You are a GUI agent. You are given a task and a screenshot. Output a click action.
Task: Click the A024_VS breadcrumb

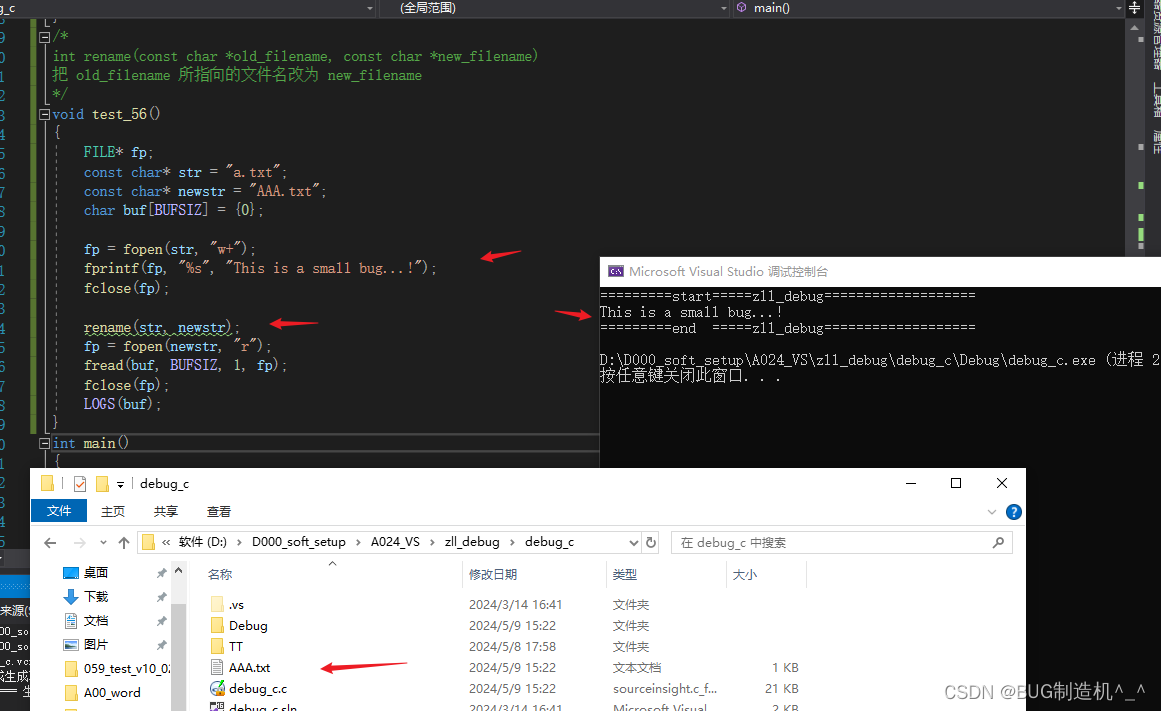(x=395, y=542)
